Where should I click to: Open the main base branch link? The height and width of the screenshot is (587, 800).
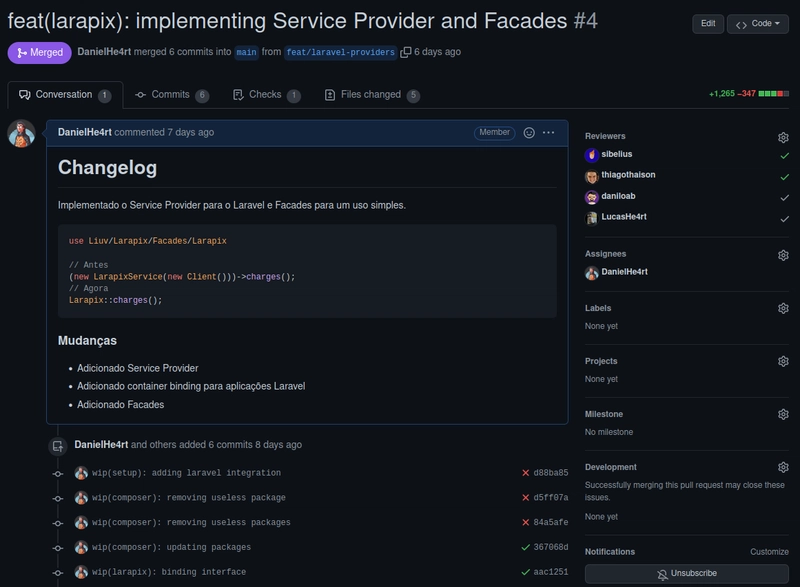point(246,52)
